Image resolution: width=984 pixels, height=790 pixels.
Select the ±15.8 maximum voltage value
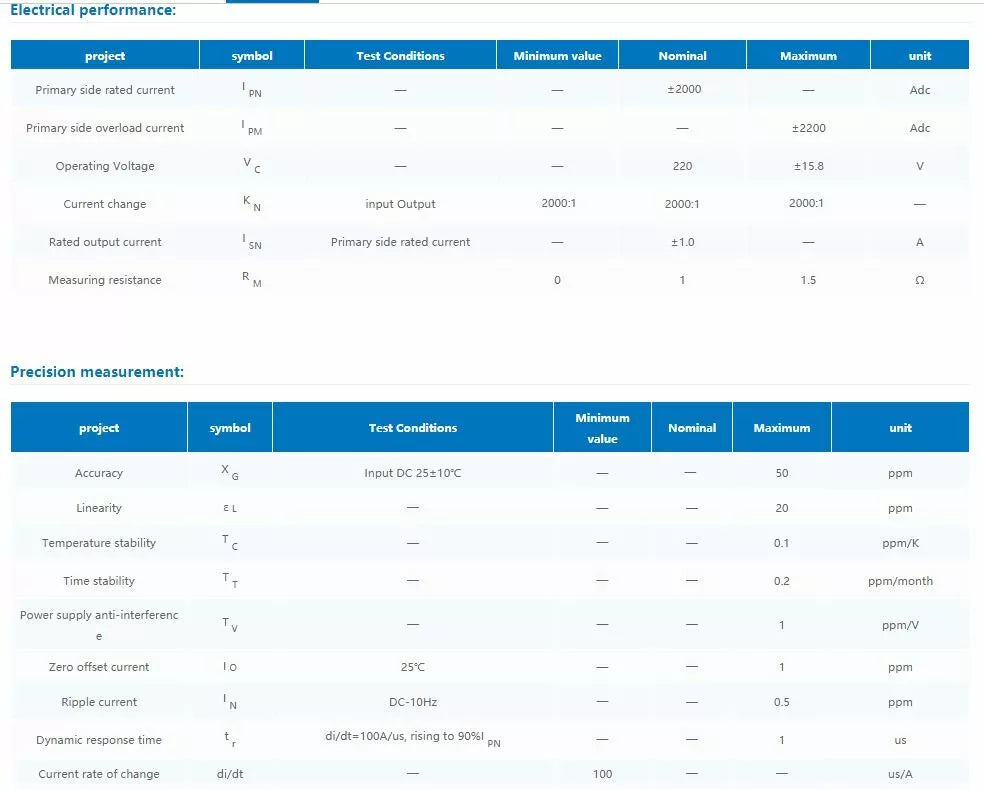pos(808,166)
